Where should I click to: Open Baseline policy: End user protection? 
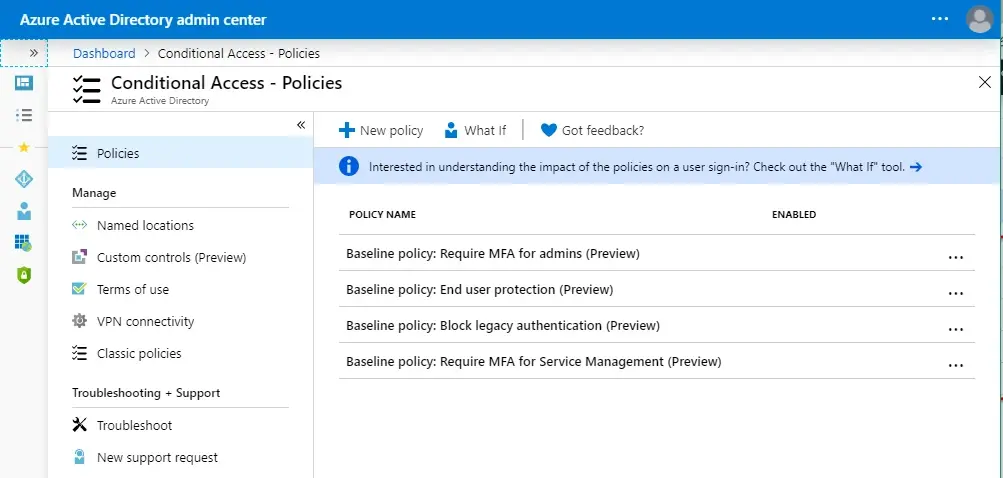coord(480,289)
